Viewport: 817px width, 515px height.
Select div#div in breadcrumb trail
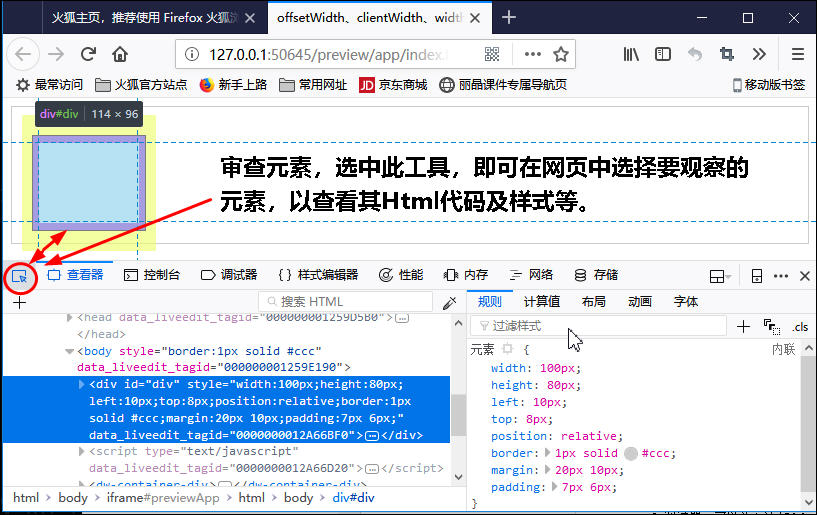coord(353,498)
